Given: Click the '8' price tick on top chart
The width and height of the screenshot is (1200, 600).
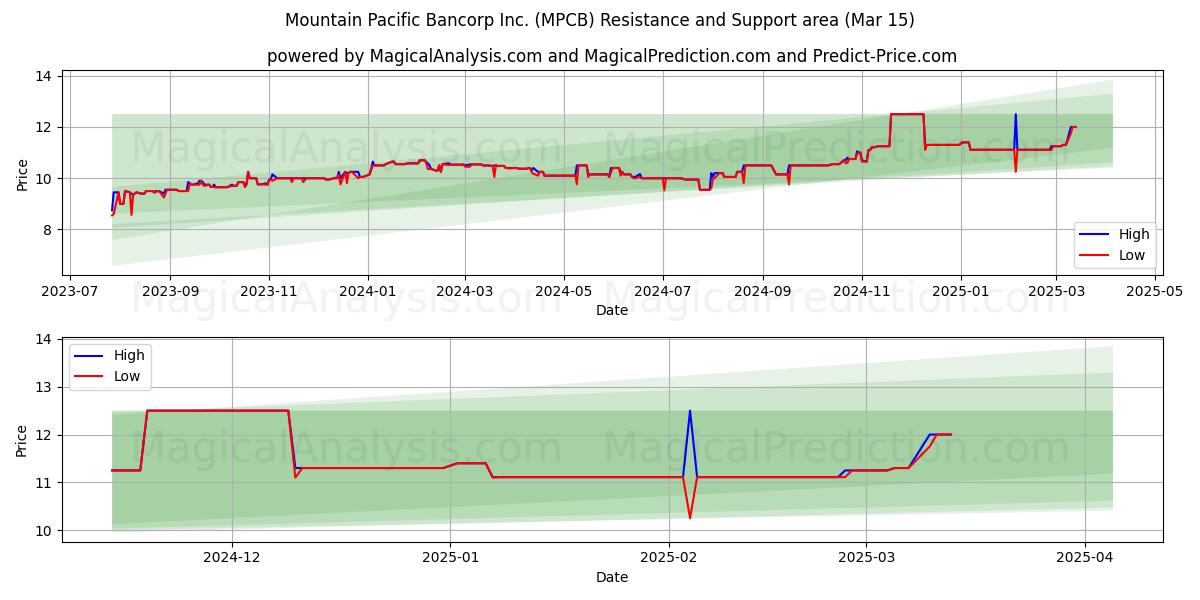Looking at the screenshot, I should tap(50, 230).
